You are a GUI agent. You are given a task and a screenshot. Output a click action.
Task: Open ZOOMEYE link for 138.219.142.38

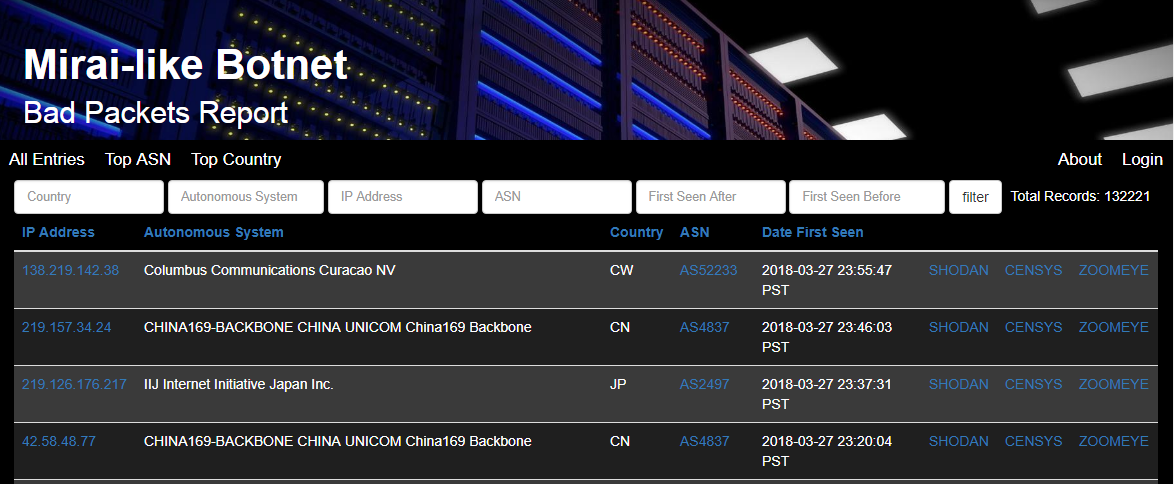pos(1113,270)
